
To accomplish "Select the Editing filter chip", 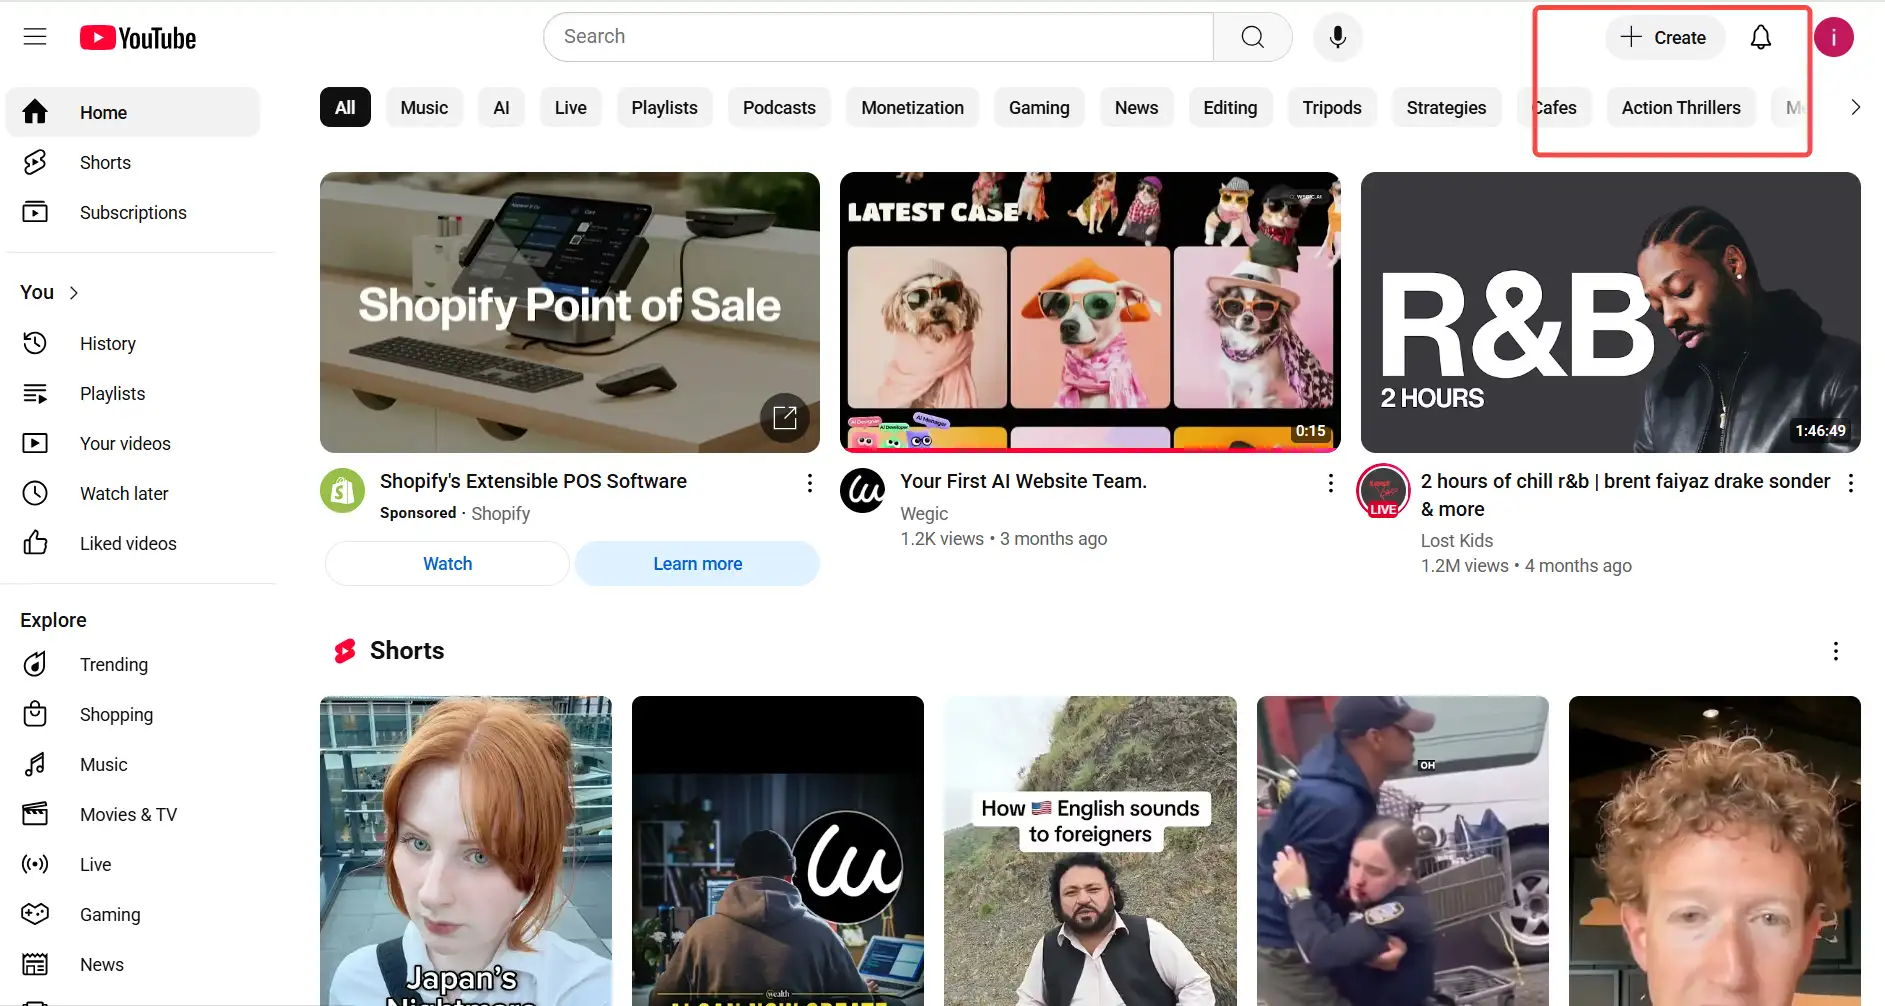I will click(1230, 107).
